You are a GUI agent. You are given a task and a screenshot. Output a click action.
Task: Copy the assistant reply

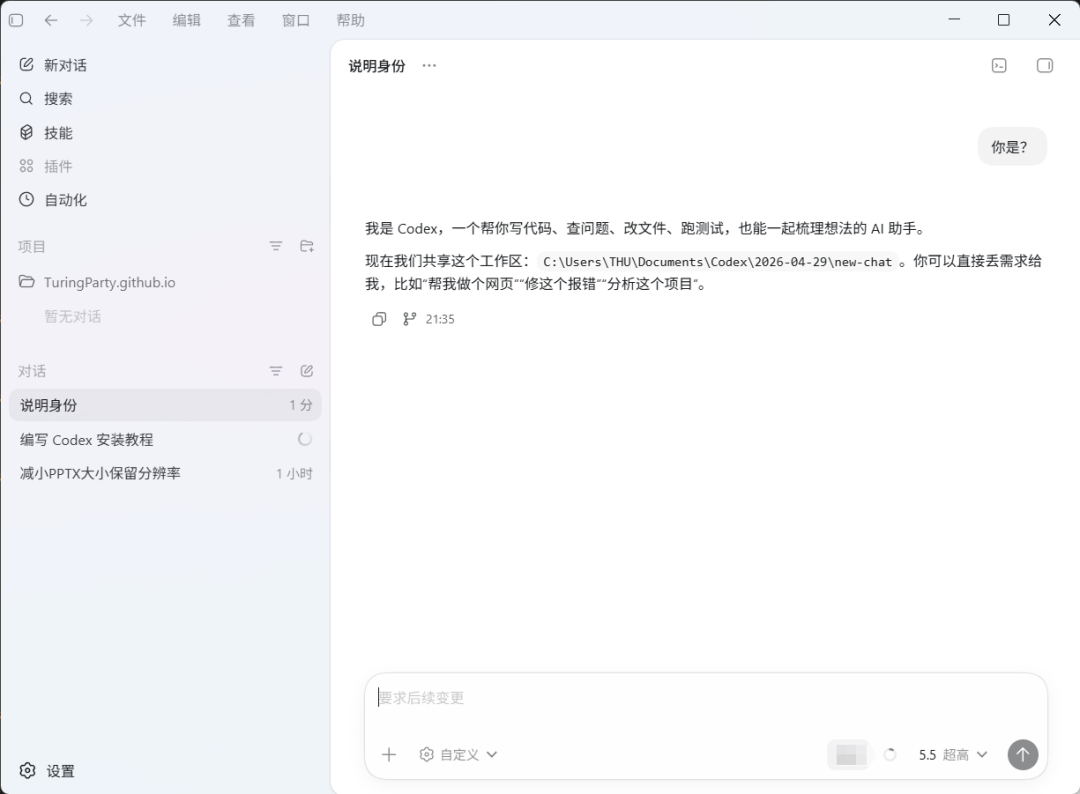[379, 319]
